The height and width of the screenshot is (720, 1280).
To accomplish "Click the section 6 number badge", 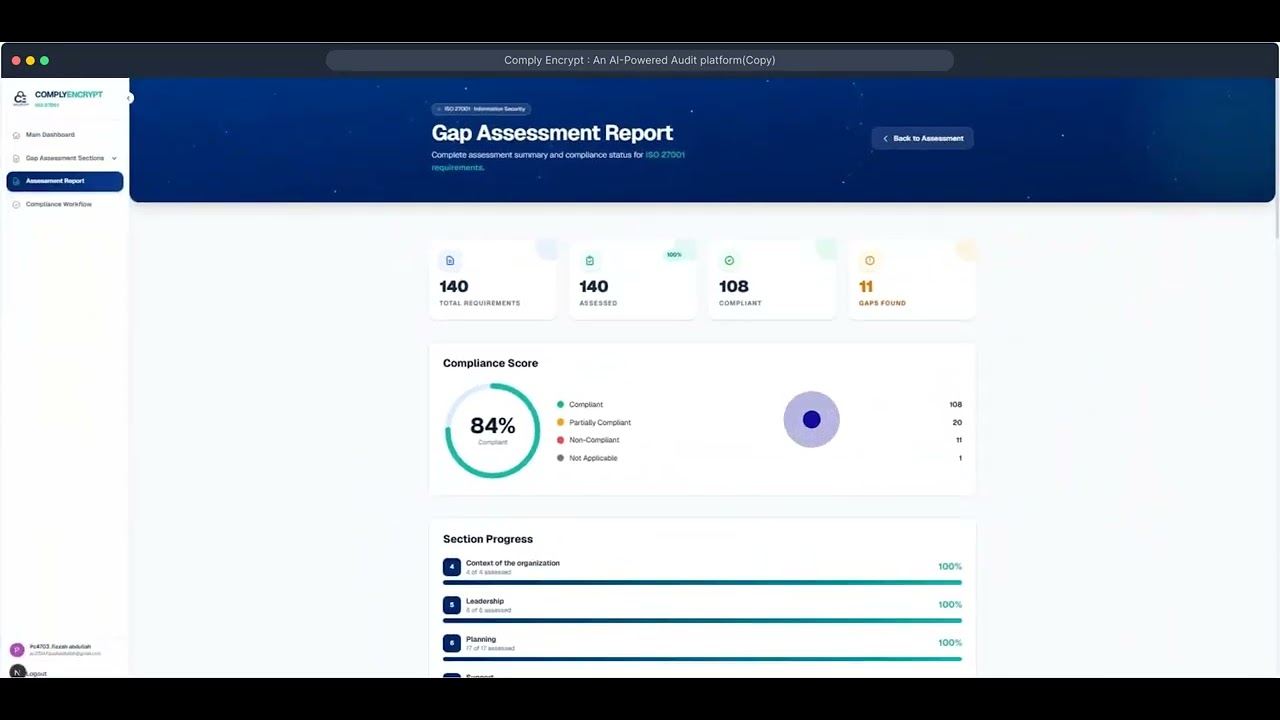I will point(452,643).
